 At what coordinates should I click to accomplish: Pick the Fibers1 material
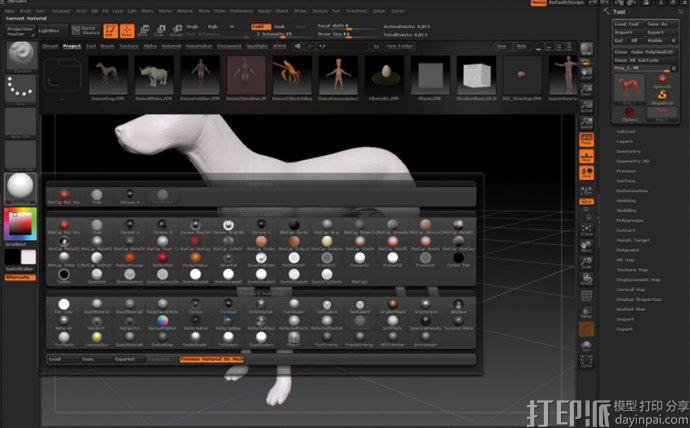294,339
